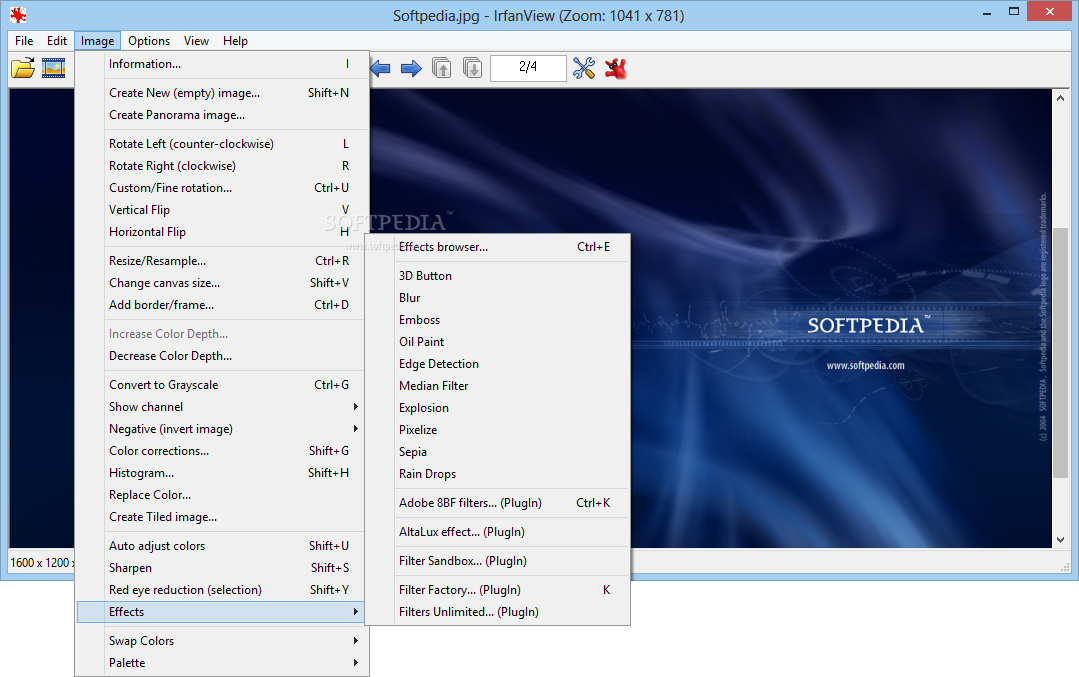Image resolution: width=1079 pixels, height=677 pixels.
Task: Apply the Edge Detection effect
Action: pos(497,364)
